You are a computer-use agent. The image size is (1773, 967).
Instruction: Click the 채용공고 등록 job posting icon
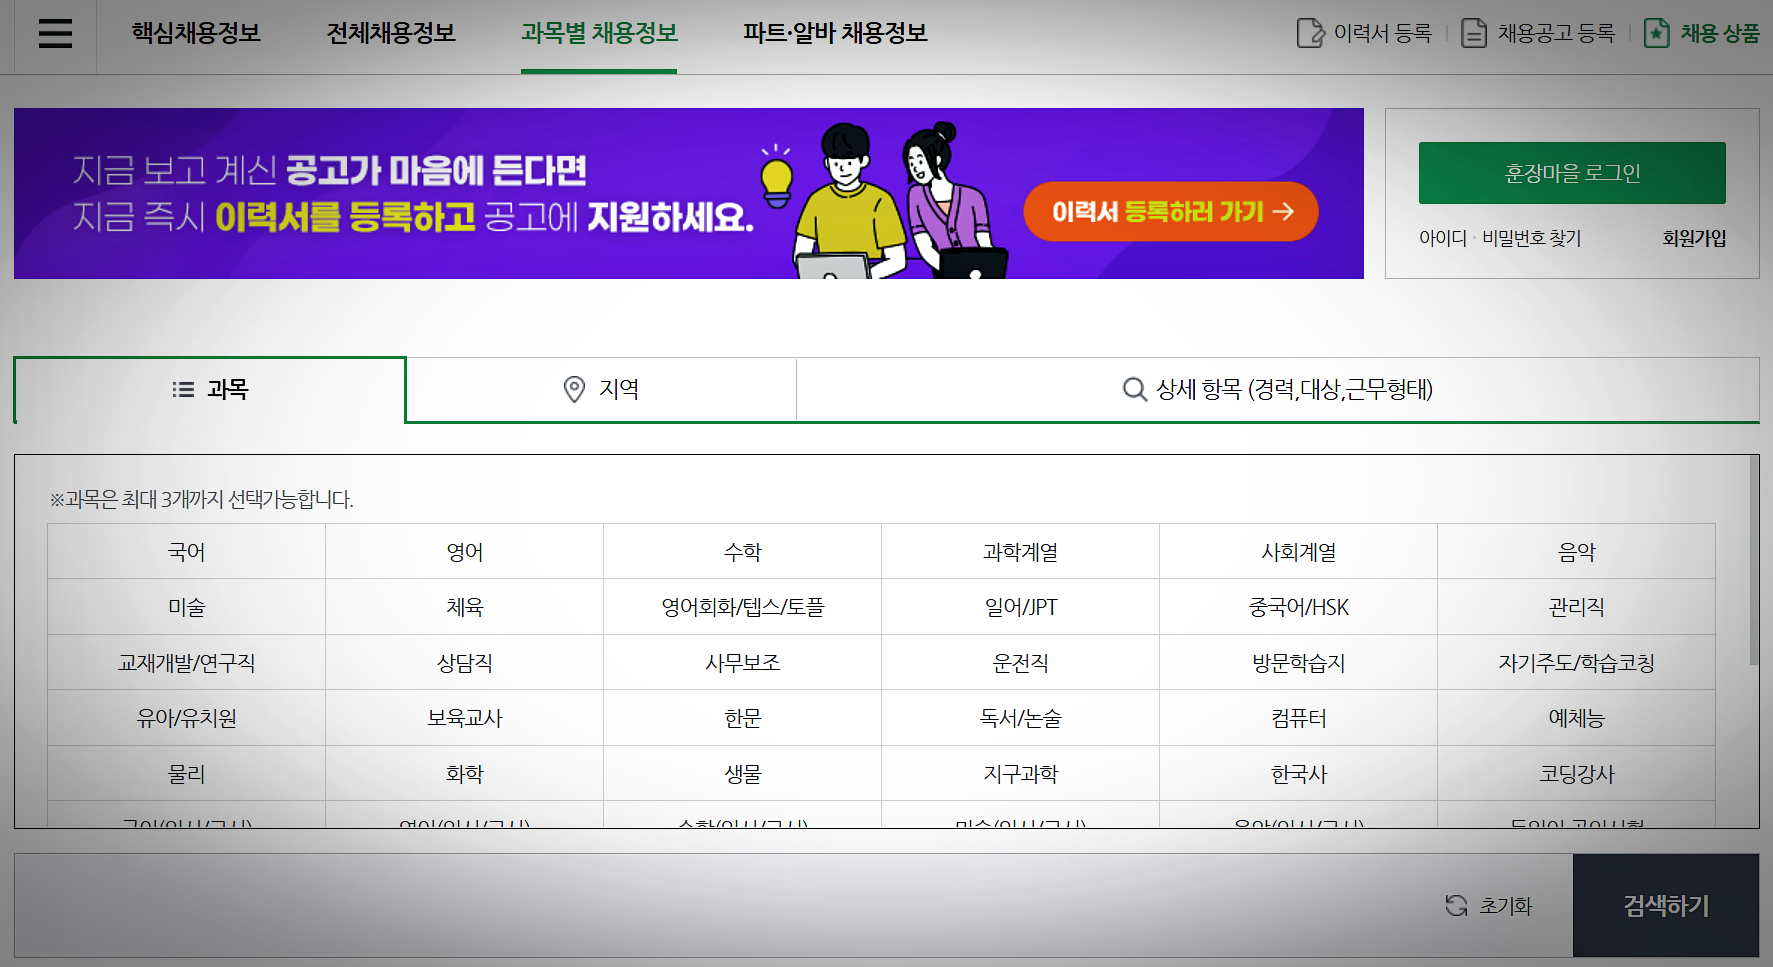(1474, 32)
